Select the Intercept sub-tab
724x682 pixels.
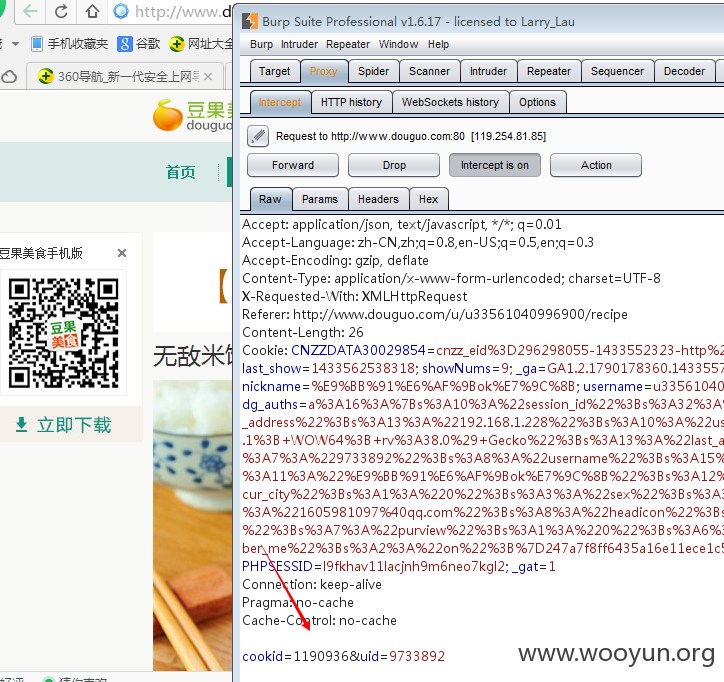(x=280, y=102)
